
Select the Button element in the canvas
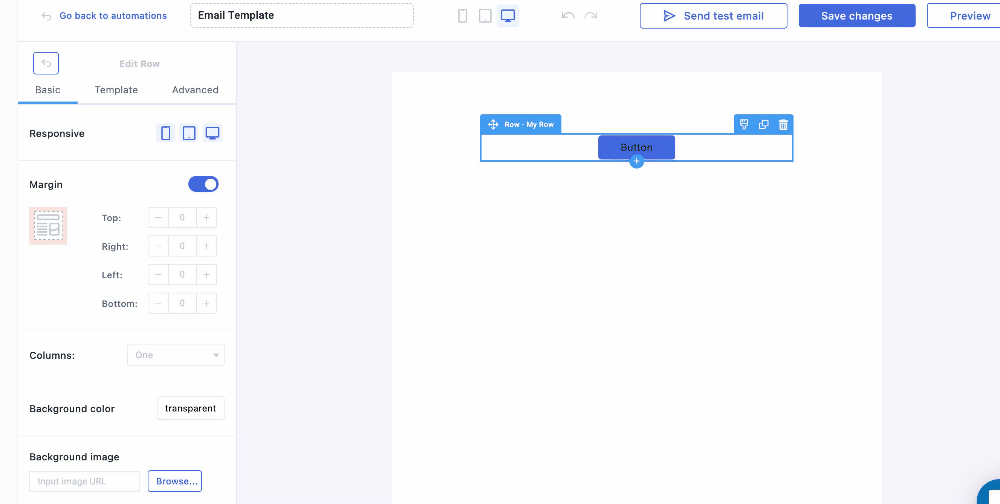click(x=636, y=147)
